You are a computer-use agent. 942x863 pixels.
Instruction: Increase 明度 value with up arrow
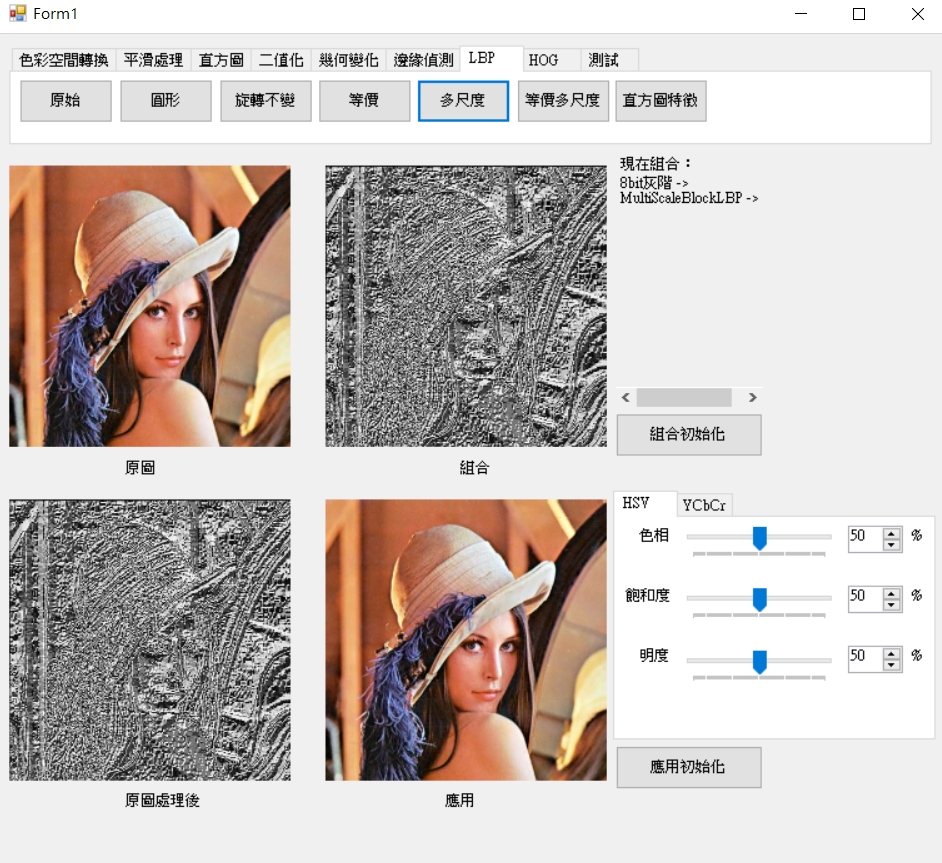[892, 653]
